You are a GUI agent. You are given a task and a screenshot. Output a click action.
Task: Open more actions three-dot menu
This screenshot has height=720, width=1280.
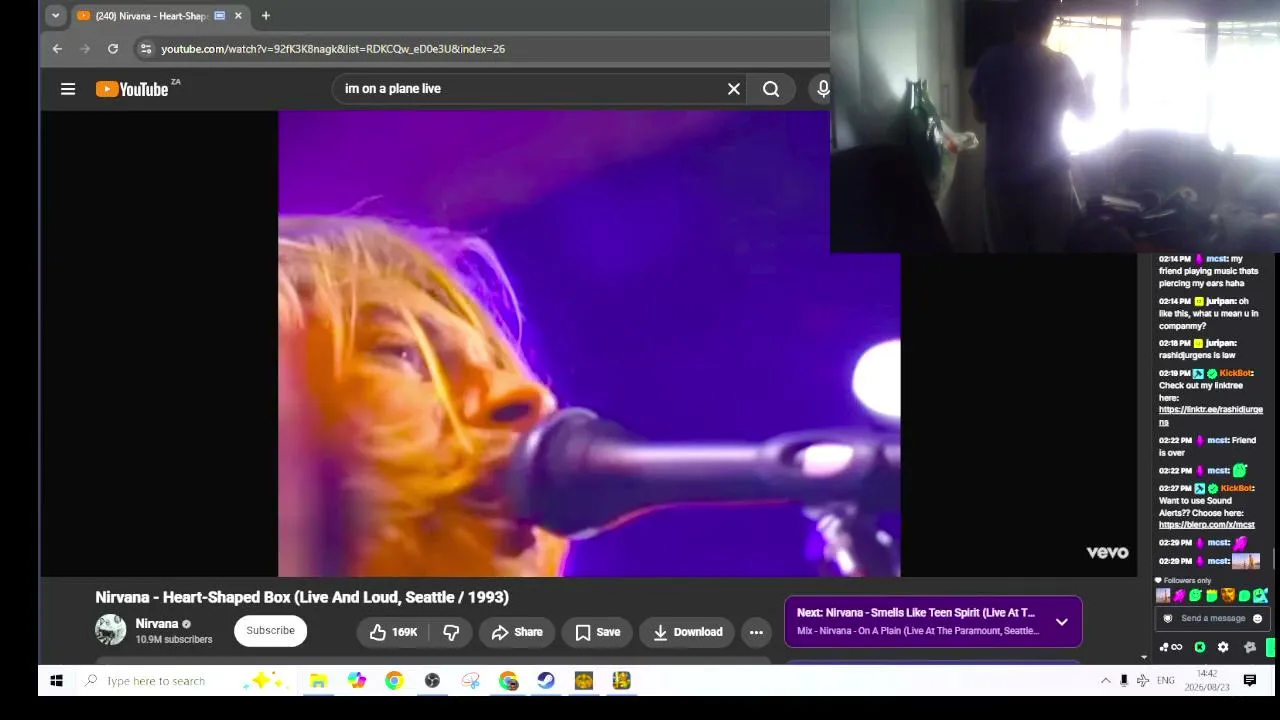756,632
